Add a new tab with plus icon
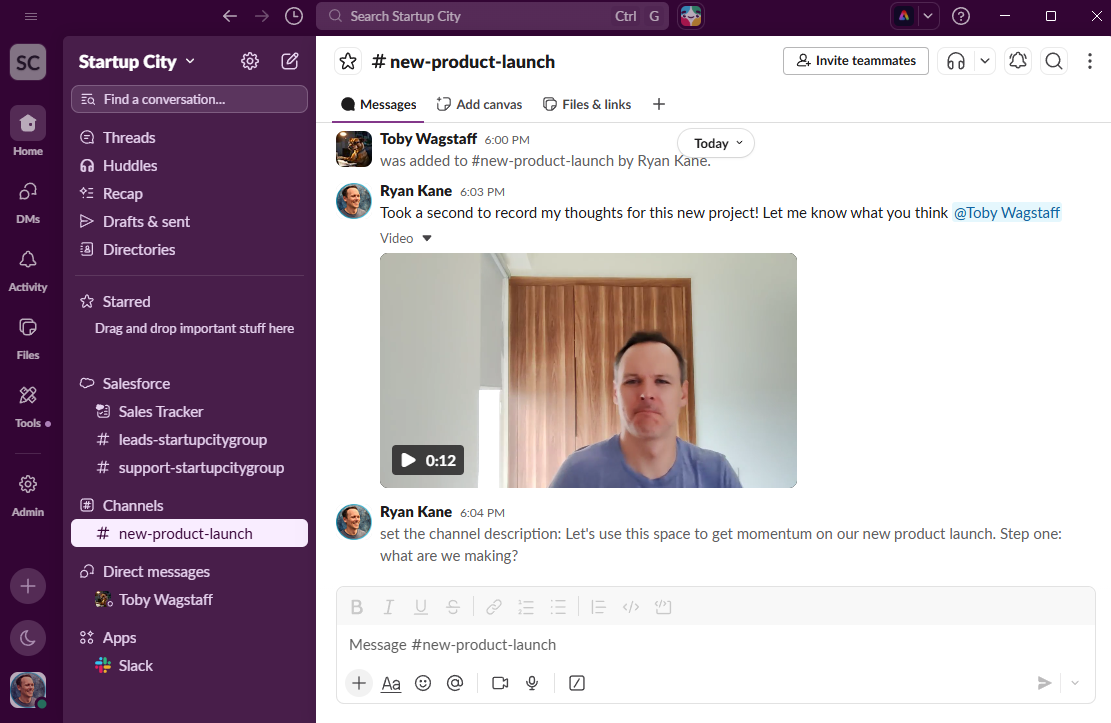Image resolution: width=1111 pixels, height=723 pixels. pyautogui.click(x=659, y=105)
